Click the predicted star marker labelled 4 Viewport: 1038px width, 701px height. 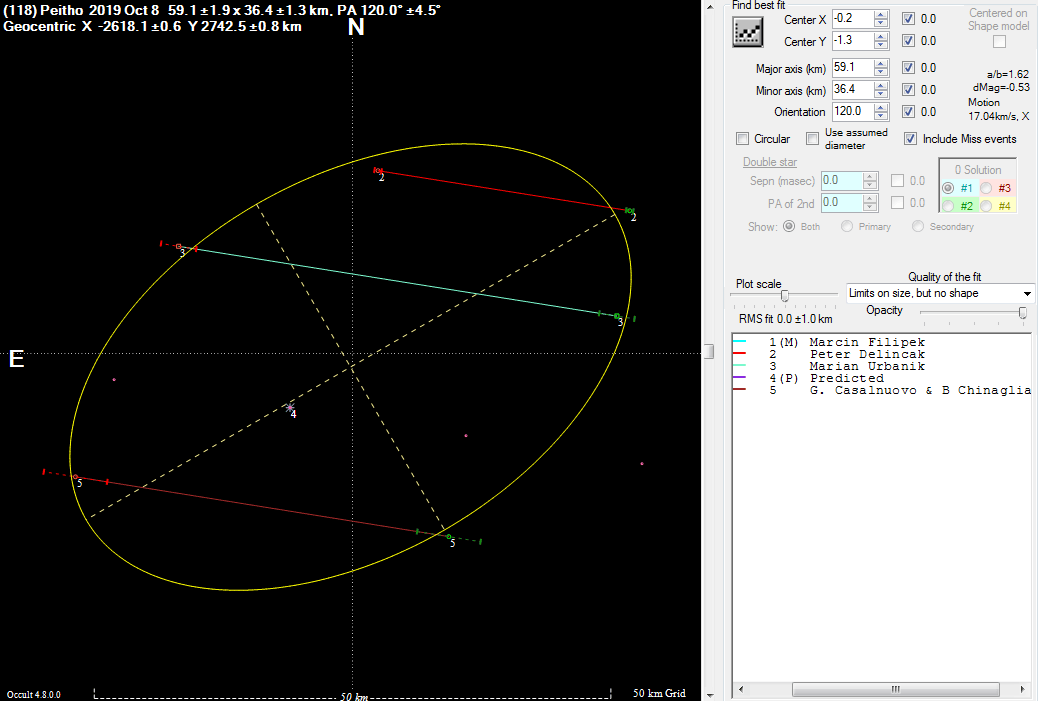(x=290, y=408)
